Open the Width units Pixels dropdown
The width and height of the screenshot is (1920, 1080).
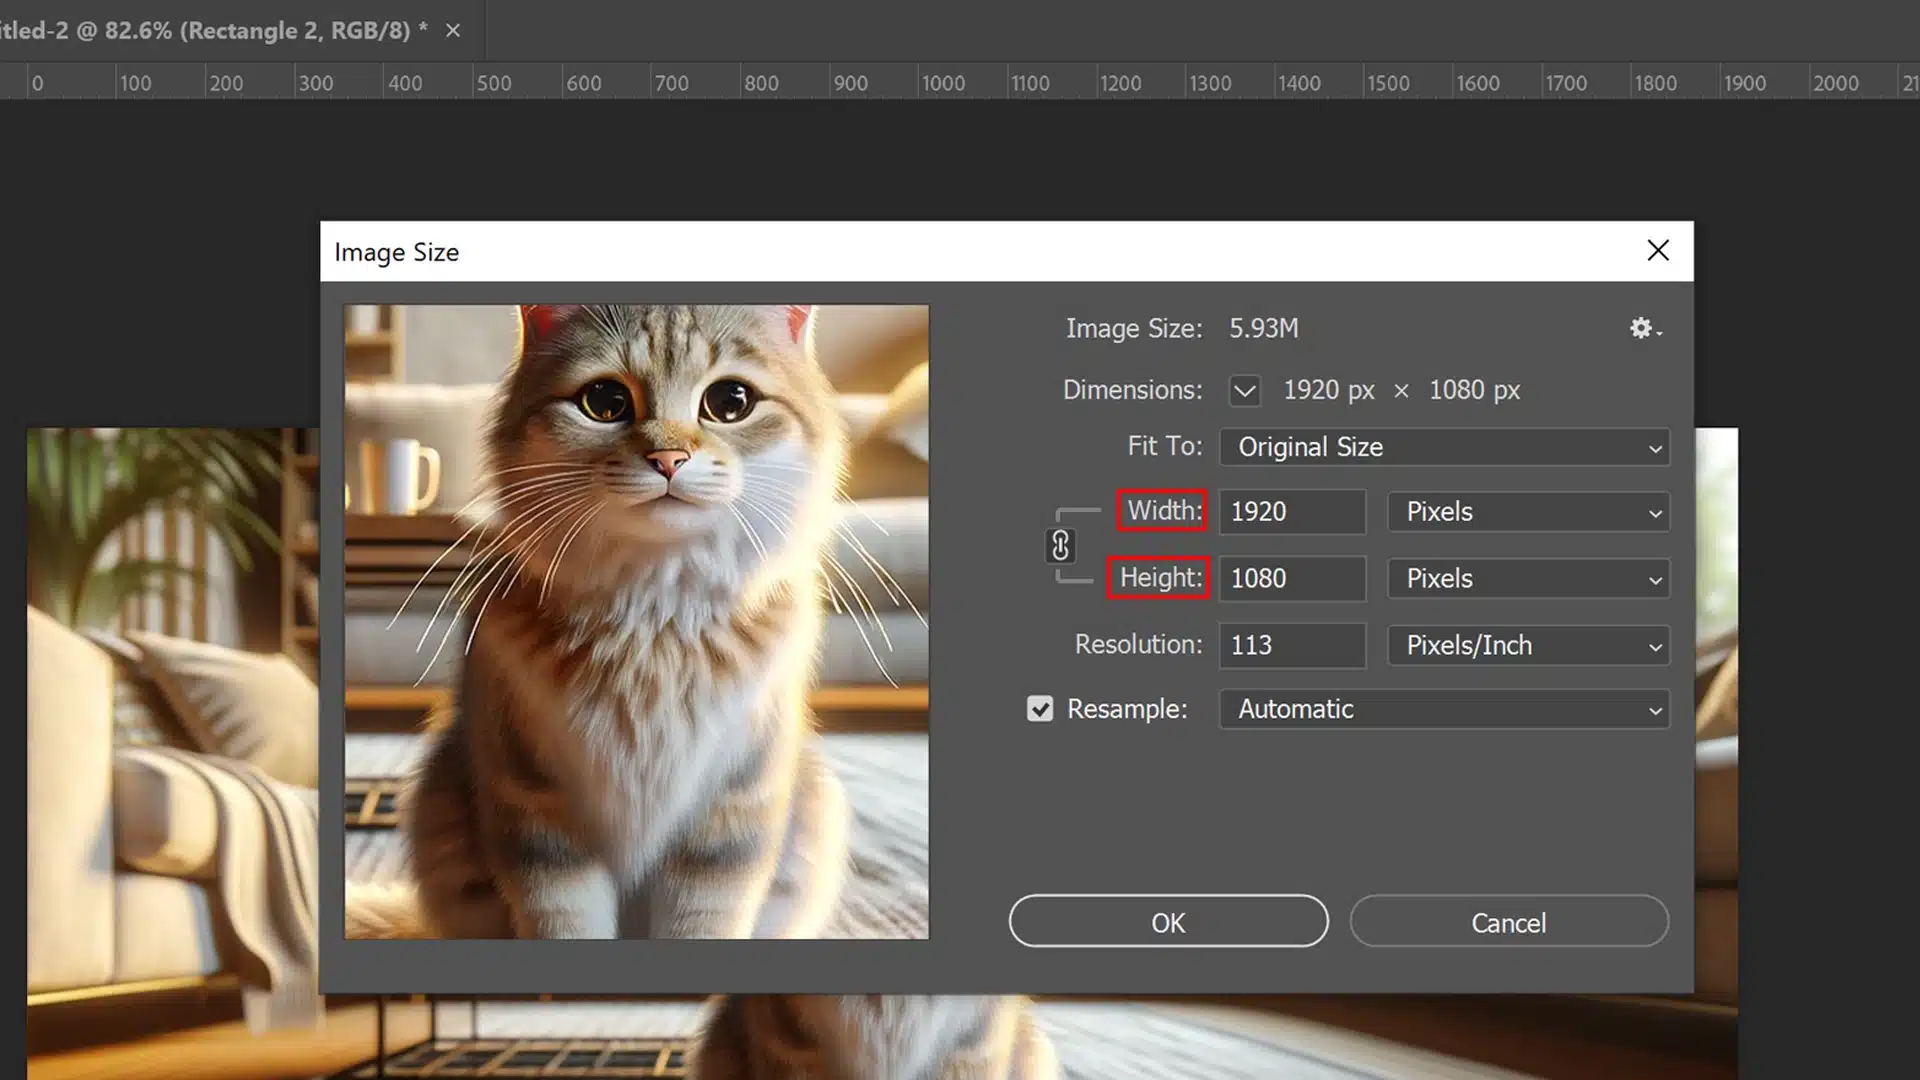click(1528, 512)
